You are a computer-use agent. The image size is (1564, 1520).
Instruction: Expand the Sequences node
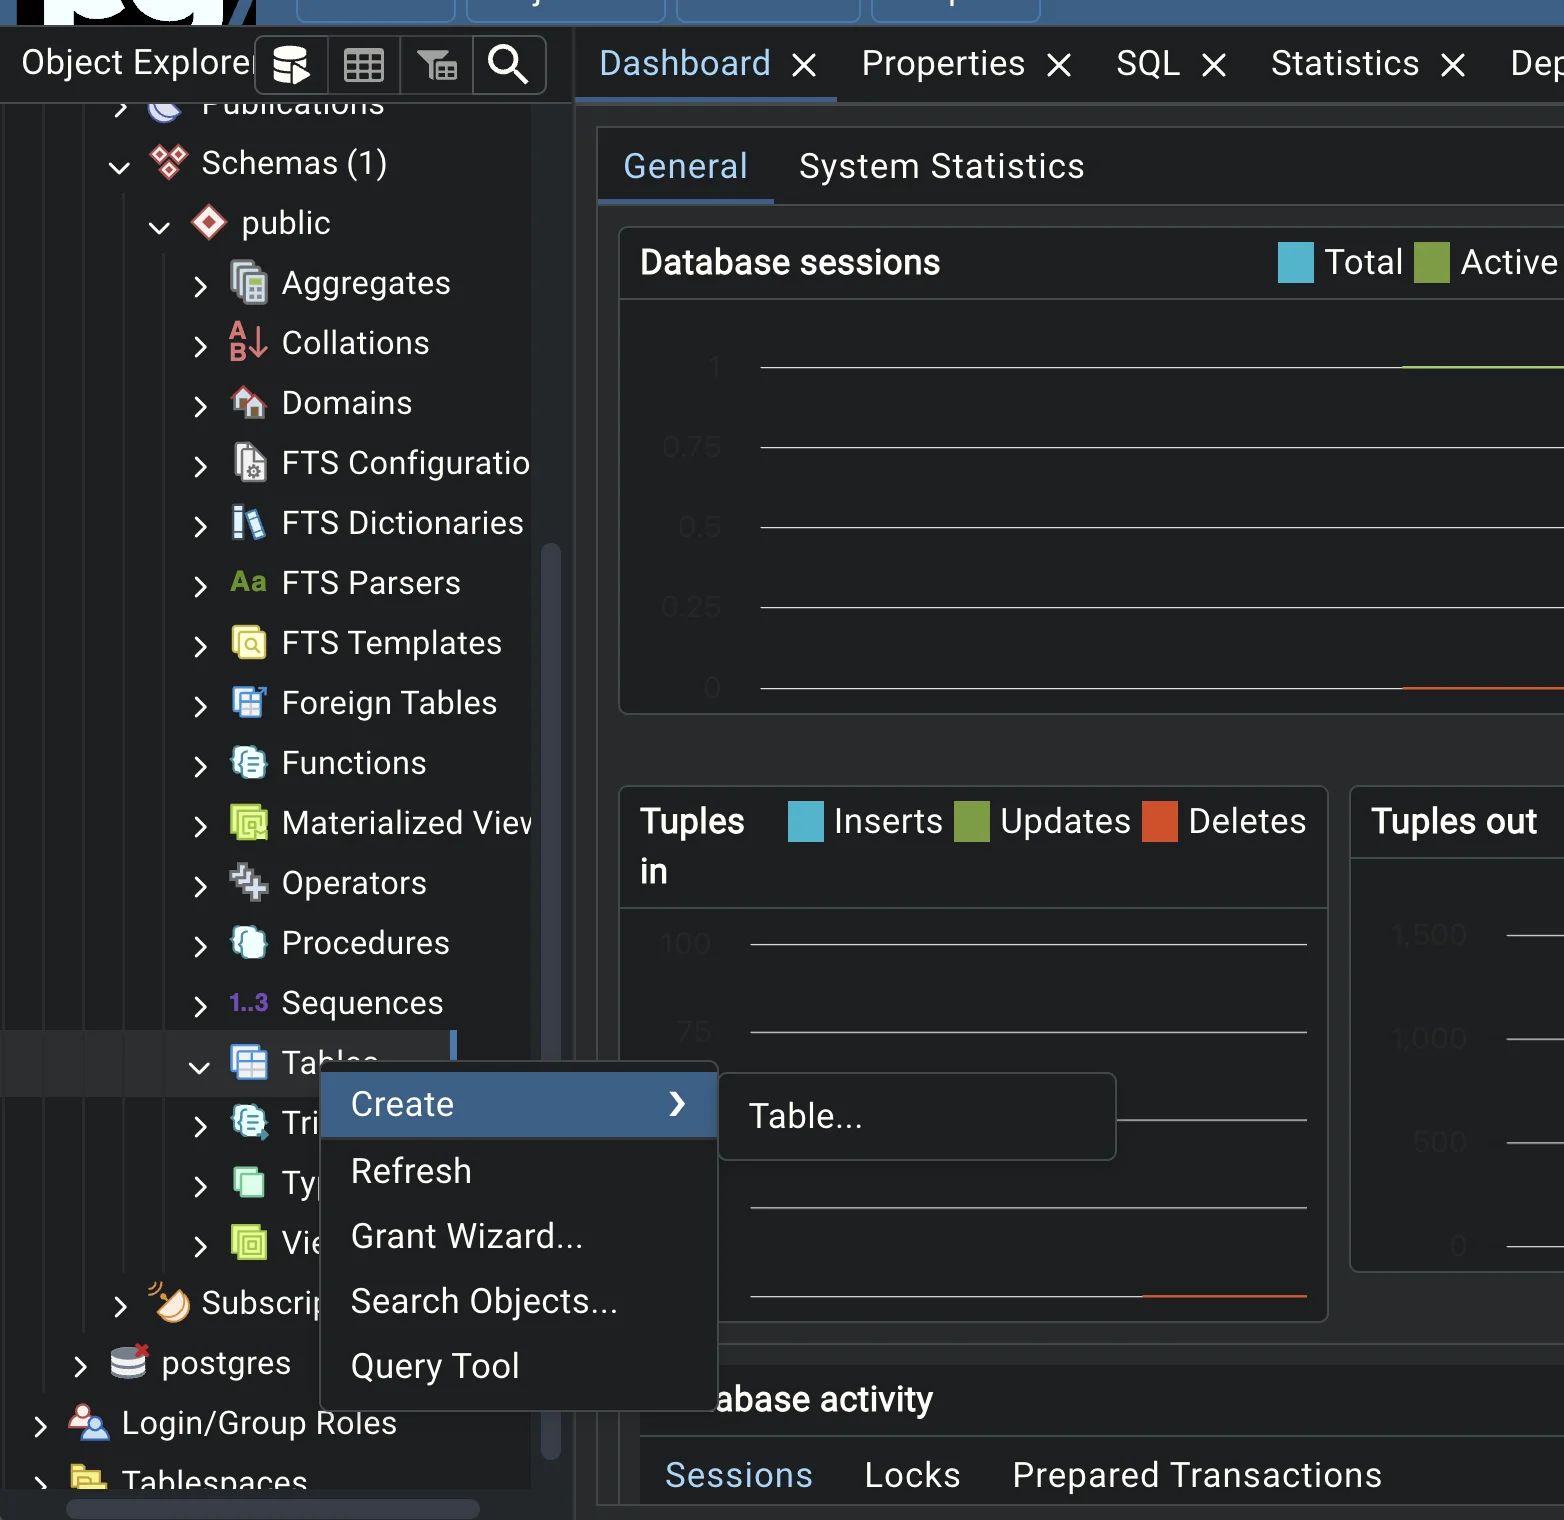[200, 1006]
